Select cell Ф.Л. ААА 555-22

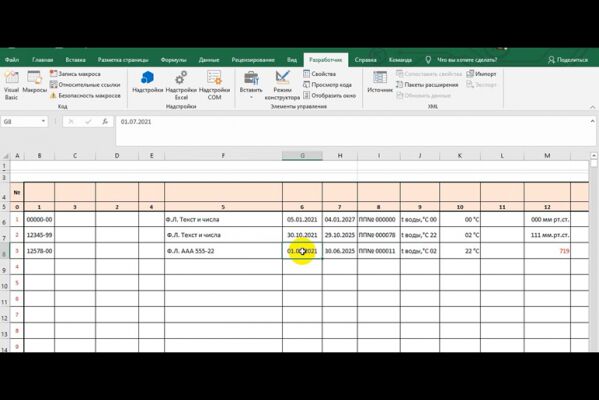click(223, 251)
